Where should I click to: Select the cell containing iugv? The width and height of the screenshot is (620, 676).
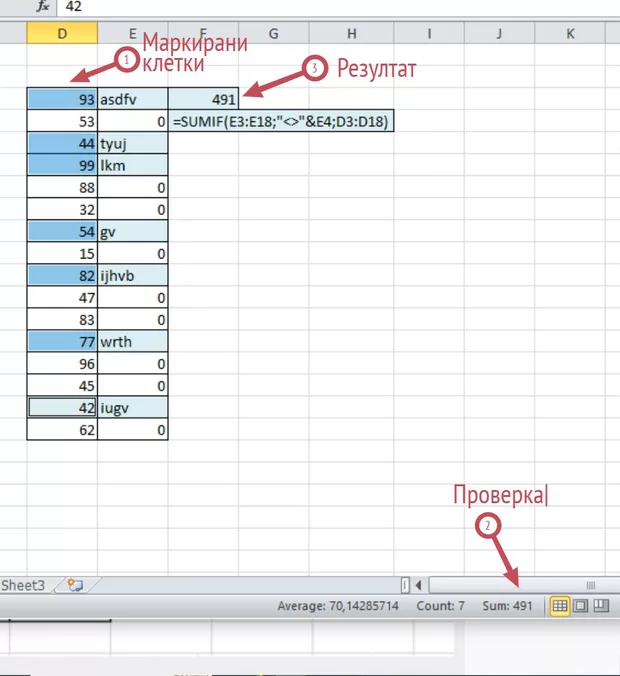point(133,408)
